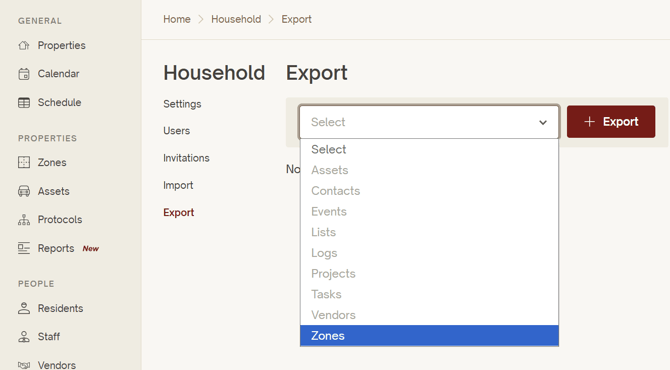Click the Calendar icon in sidebar
Viewport: 670px width, 370px height.
[24, 74]
